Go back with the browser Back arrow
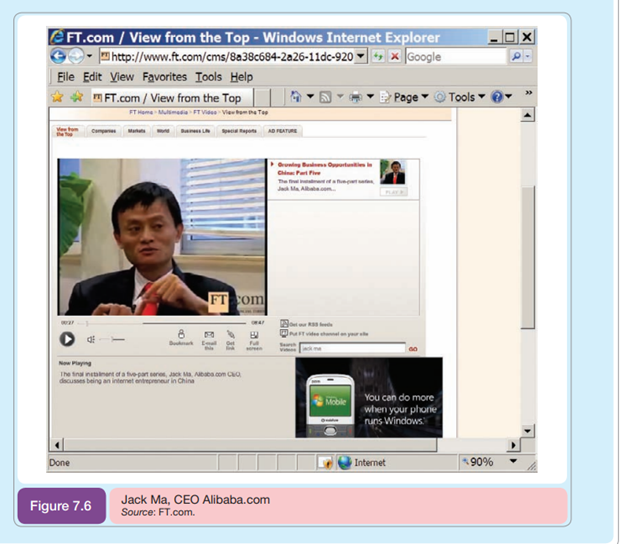 click(x=58, y=56)
